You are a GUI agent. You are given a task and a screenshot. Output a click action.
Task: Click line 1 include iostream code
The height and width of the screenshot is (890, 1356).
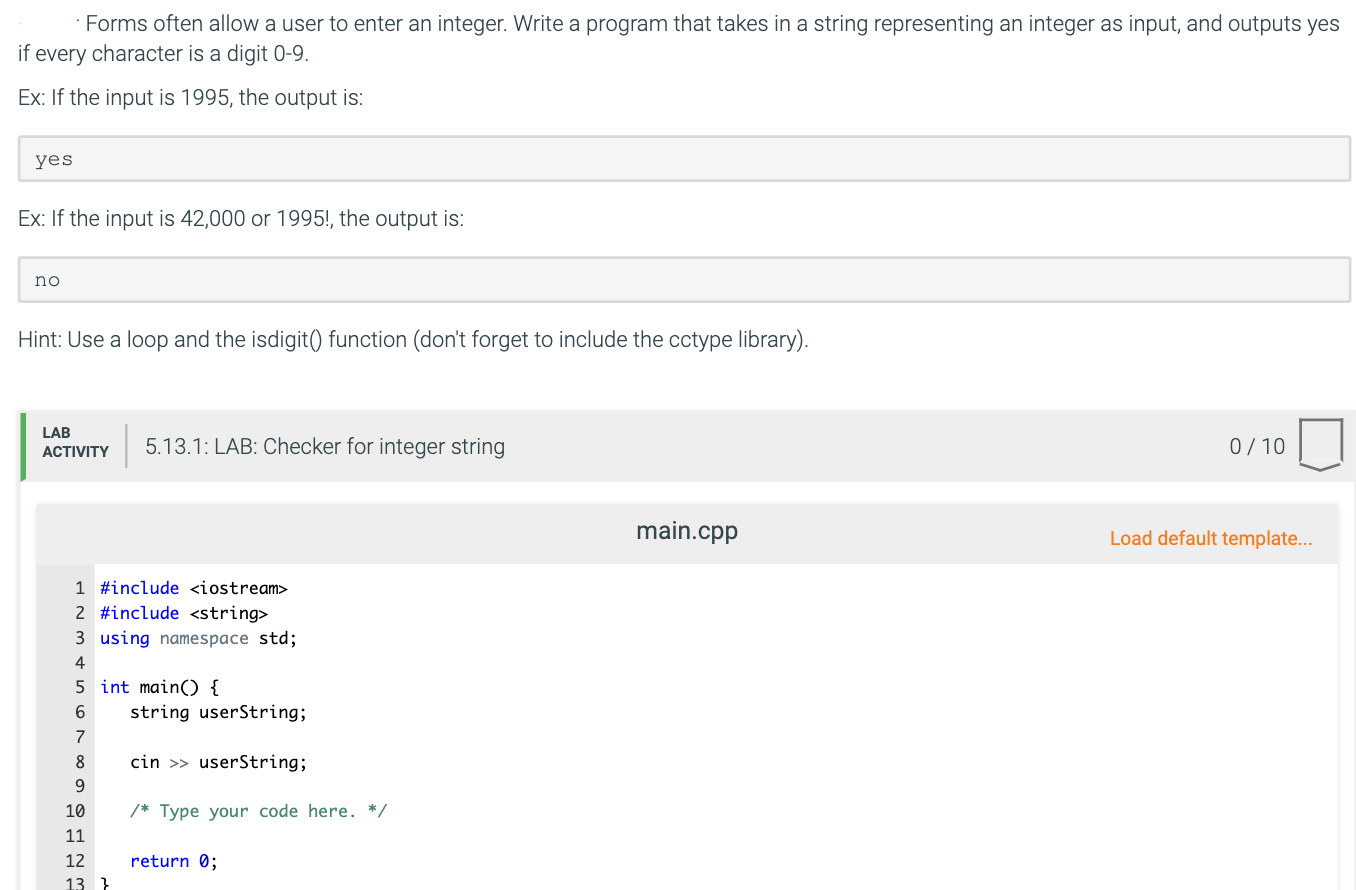[194, 588]
